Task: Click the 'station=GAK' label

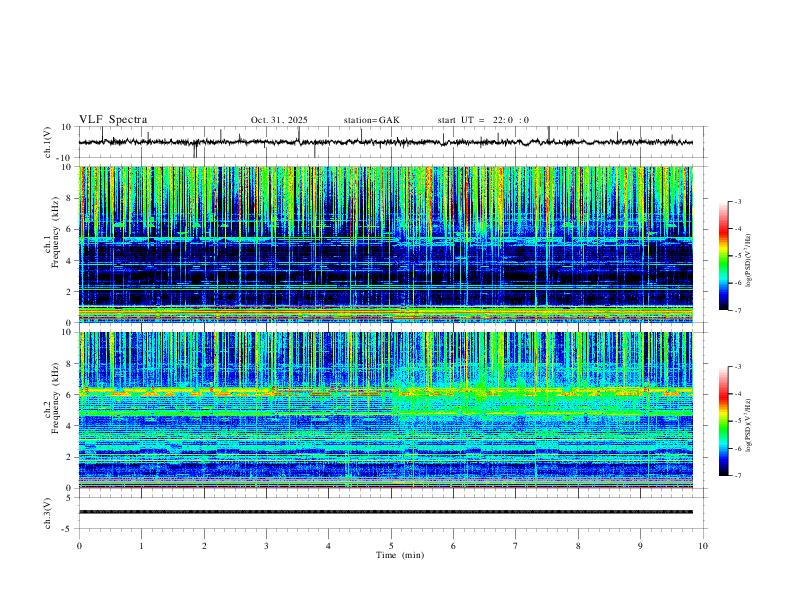Action: point(371,120)
